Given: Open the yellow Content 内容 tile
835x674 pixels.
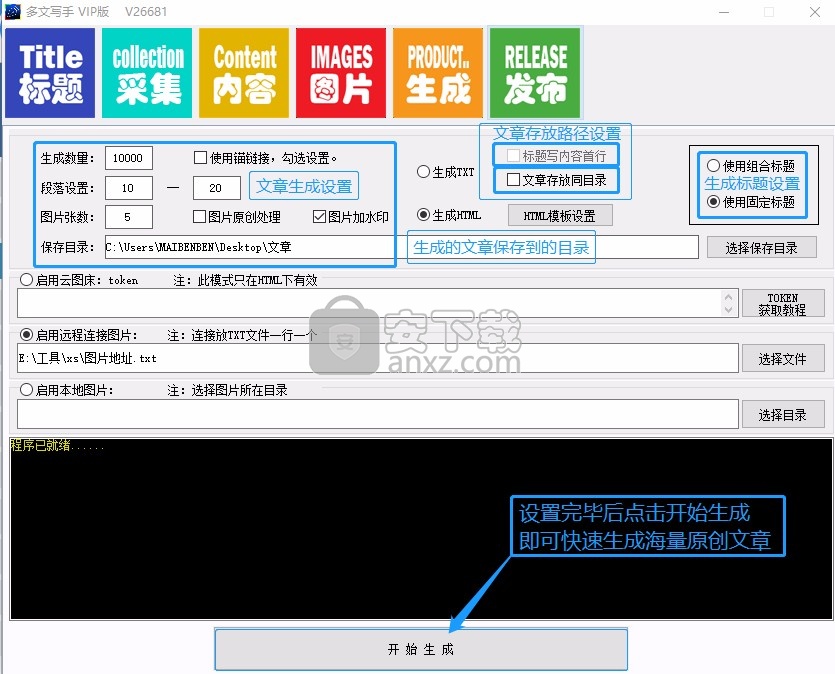Looking at the screenshot, I should [245, 73].
